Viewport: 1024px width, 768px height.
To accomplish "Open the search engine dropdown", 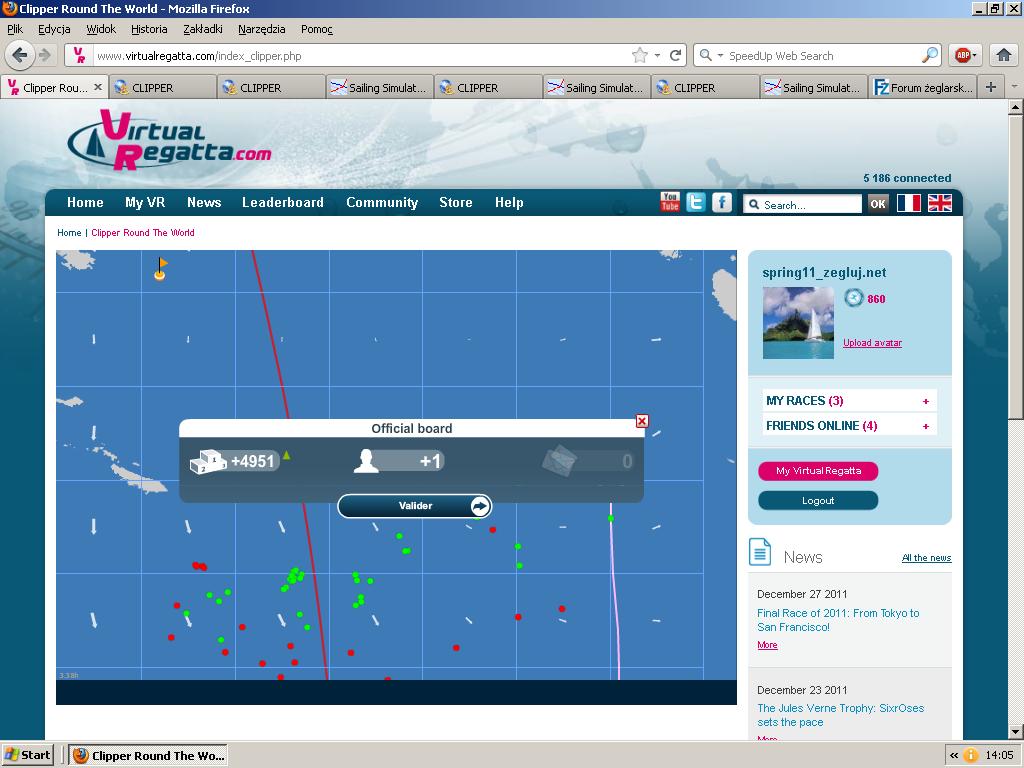I will [x=711, y=56].
